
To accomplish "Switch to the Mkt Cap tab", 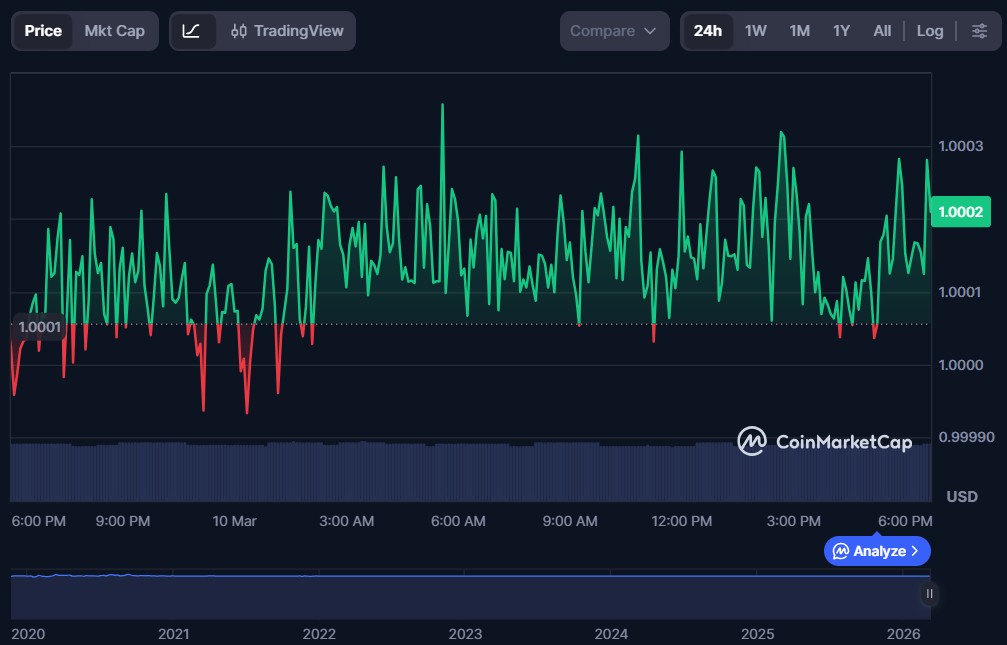I will click(x=114, y=31).
